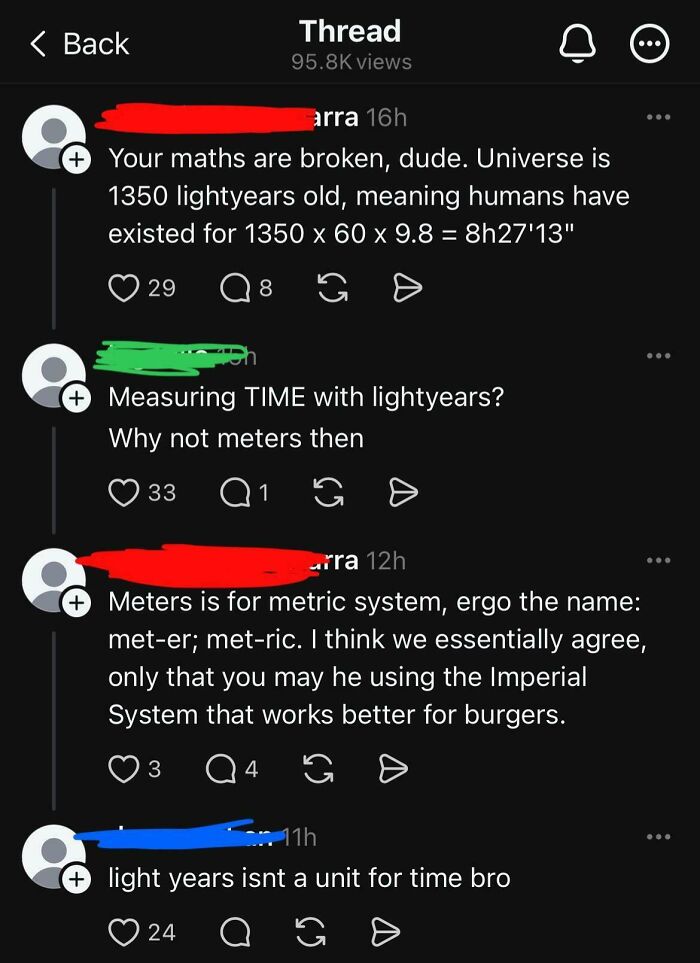Follow the first commenter via the plus button
Image resolution: width=700 pixels, height=963 pixels.
(x=76, y=159)
